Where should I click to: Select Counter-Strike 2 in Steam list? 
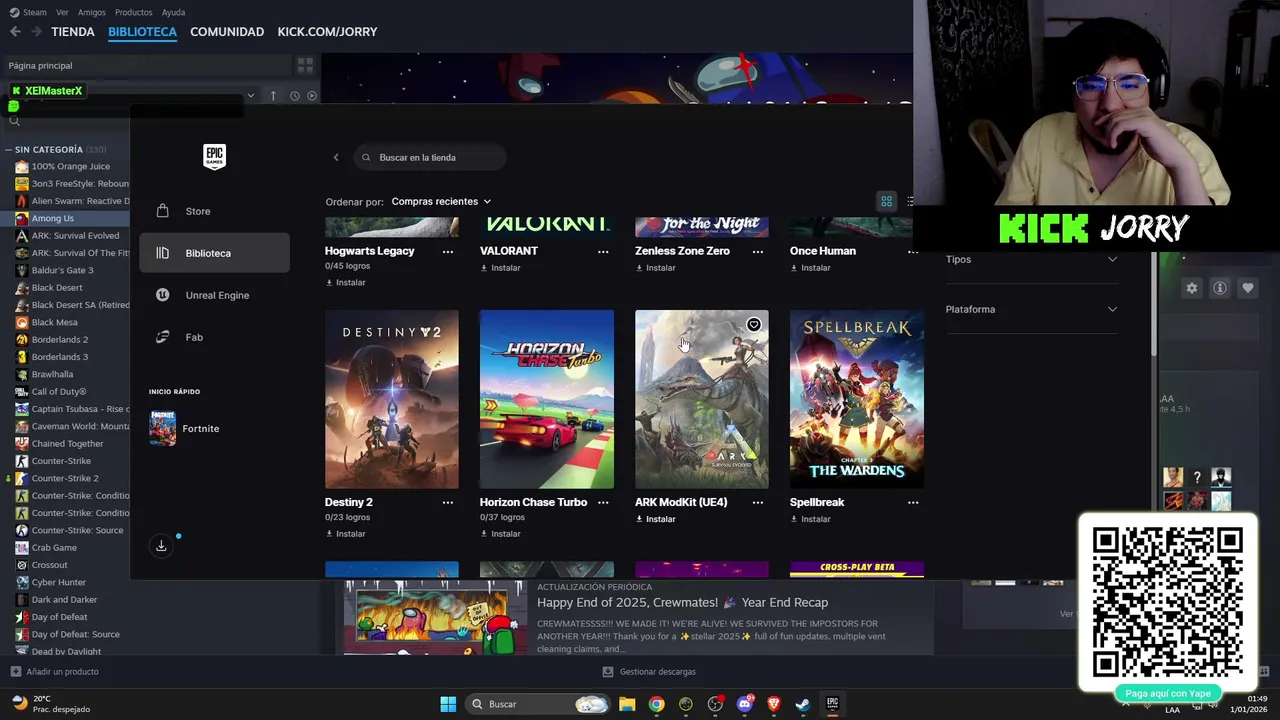pos(65,478)
